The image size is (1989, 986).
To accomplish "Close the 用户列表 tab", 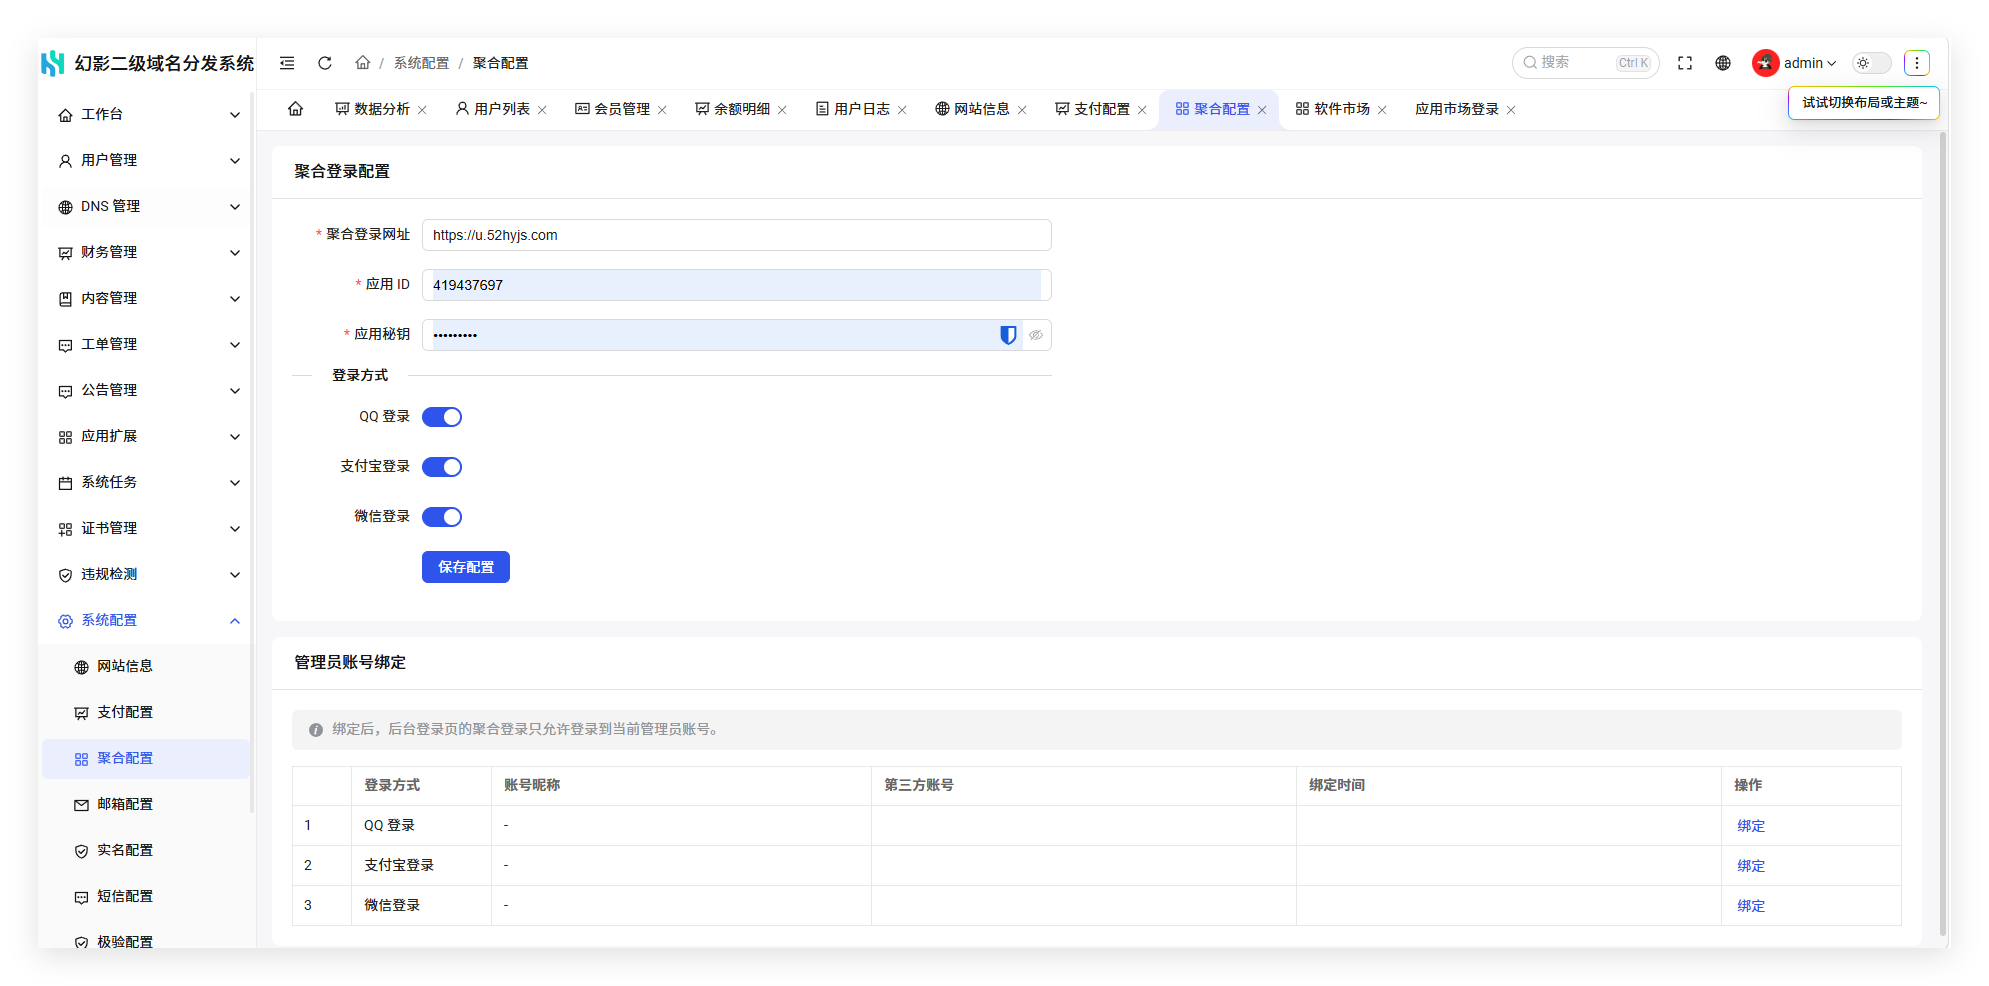I will click(542, 110).
